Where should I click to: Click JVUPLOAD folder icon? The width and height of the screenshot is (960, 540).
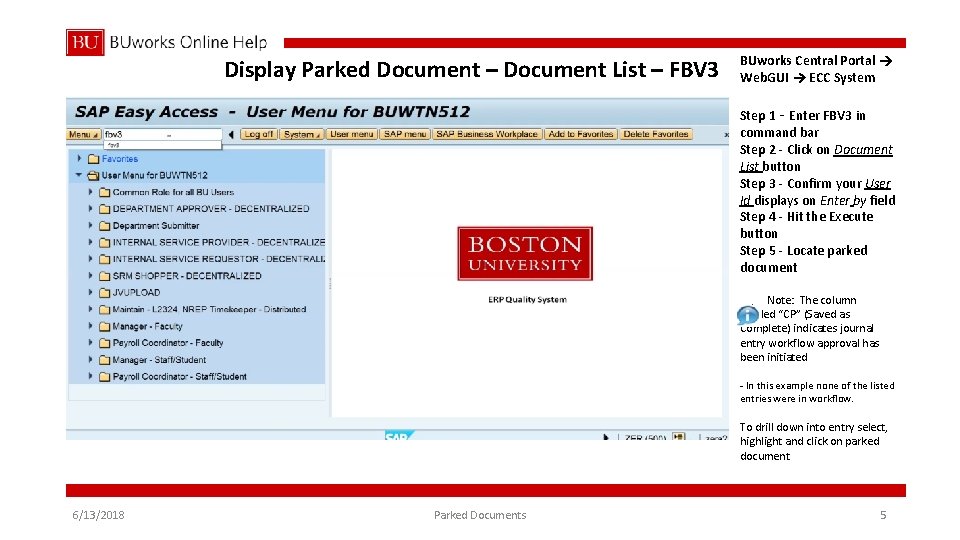pos(105,293)
